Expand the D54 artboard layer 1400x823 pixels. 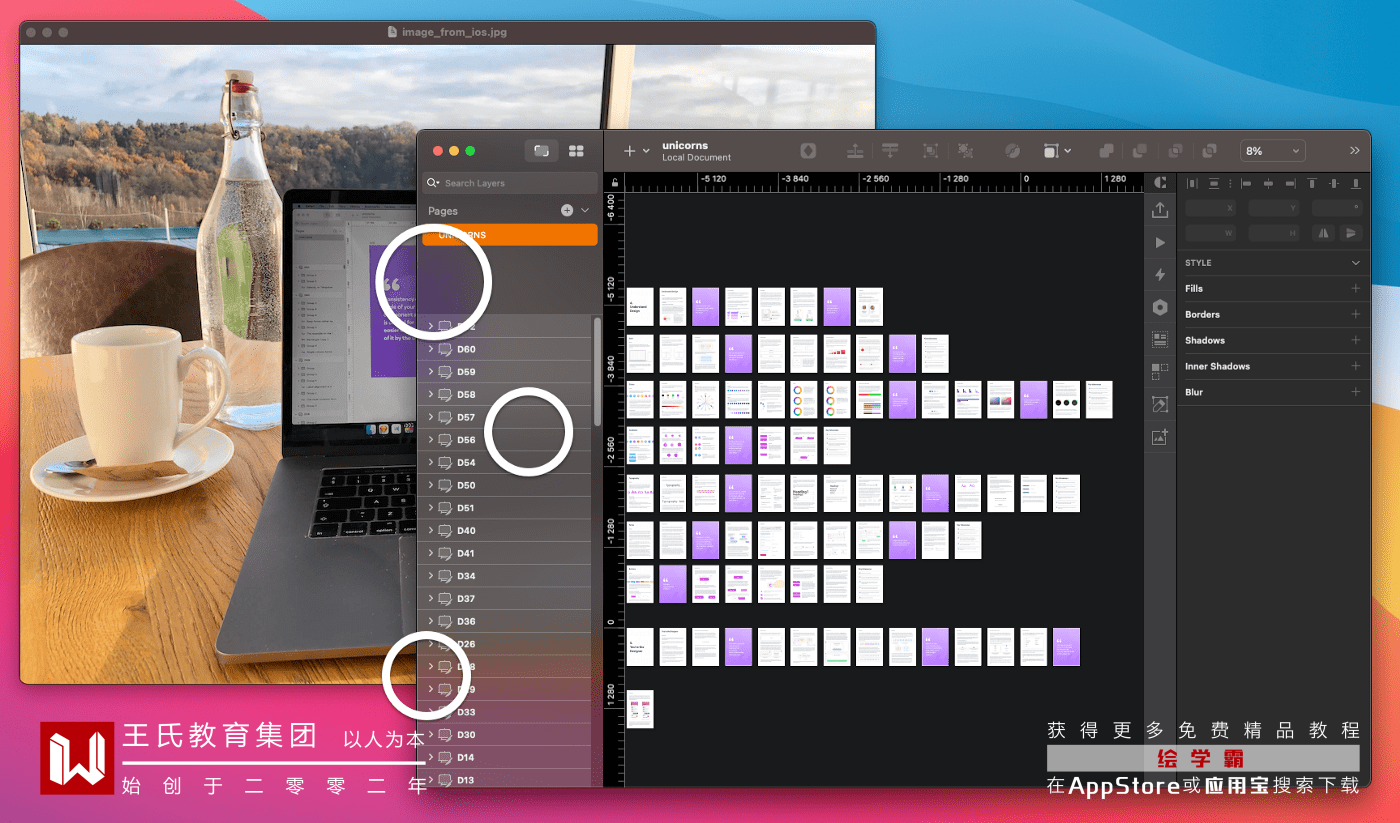point(431,463)
